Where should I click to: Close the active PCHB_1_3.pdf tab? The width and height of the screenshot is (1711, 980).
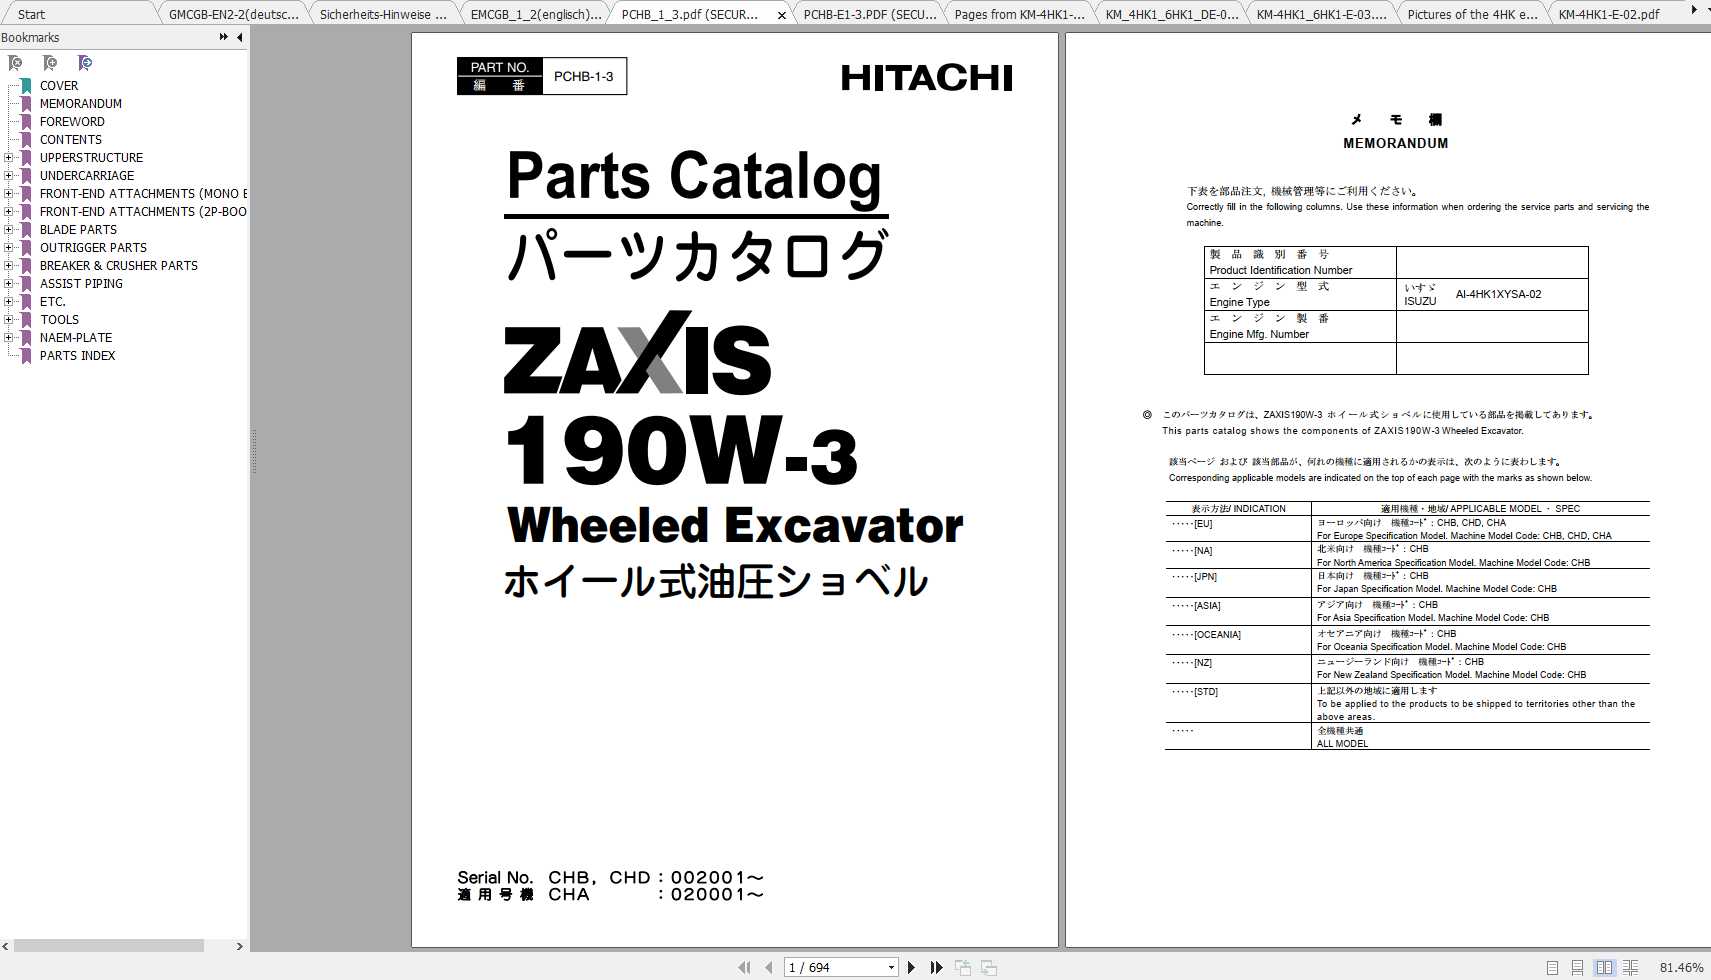click(782, 15)
